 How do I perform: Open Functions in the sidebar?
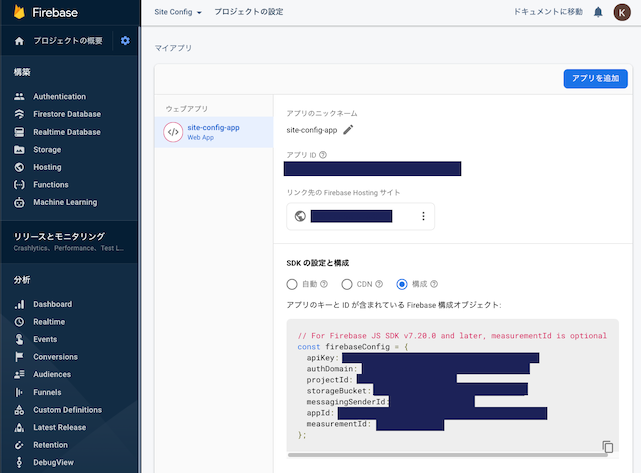point(51,185)
